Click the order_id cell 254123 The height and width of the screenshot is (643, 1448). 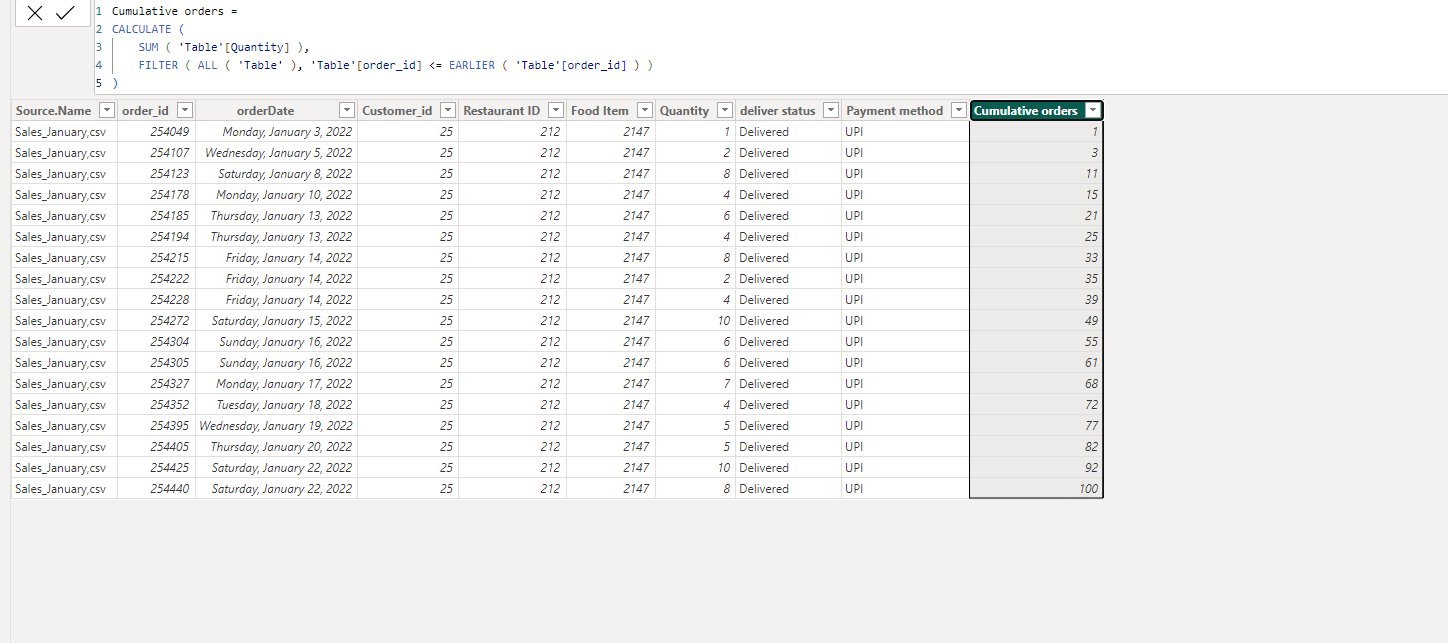point(156,174)
